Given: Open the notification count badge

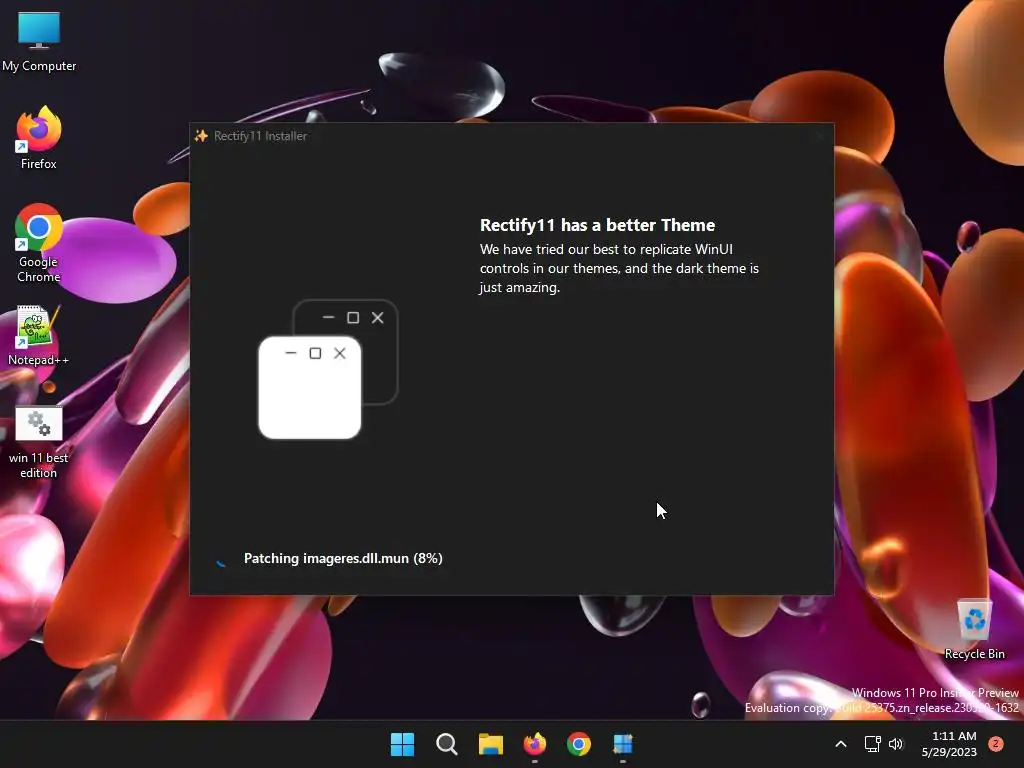Looking at the screenshot, I should click(x=996, y=744).
